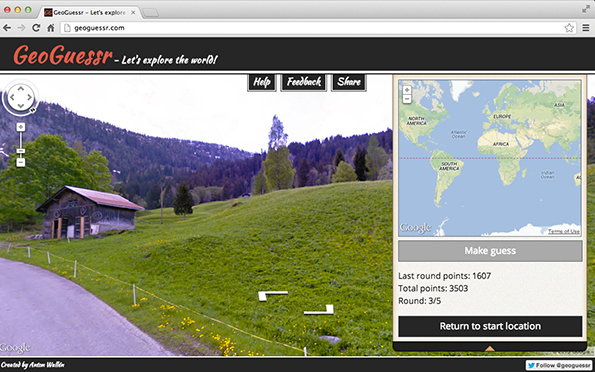Click Return to start location
The image size is (595, 372).
click(x=490, y=326)
